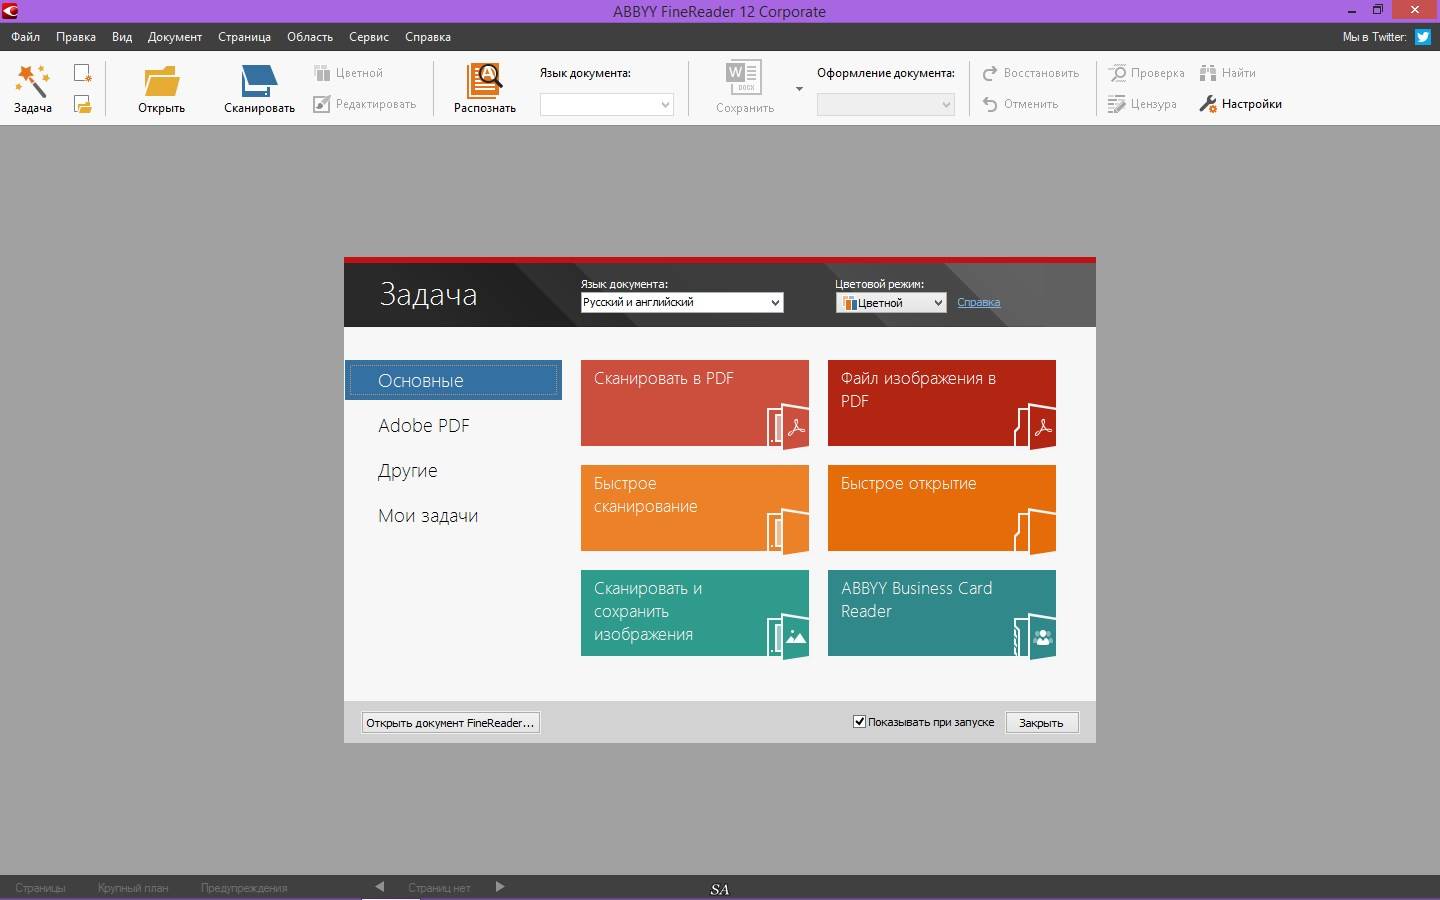Launch the Сканировать в PDF task tile
This screenshot has height=900, width=1440.
[695, 403]
